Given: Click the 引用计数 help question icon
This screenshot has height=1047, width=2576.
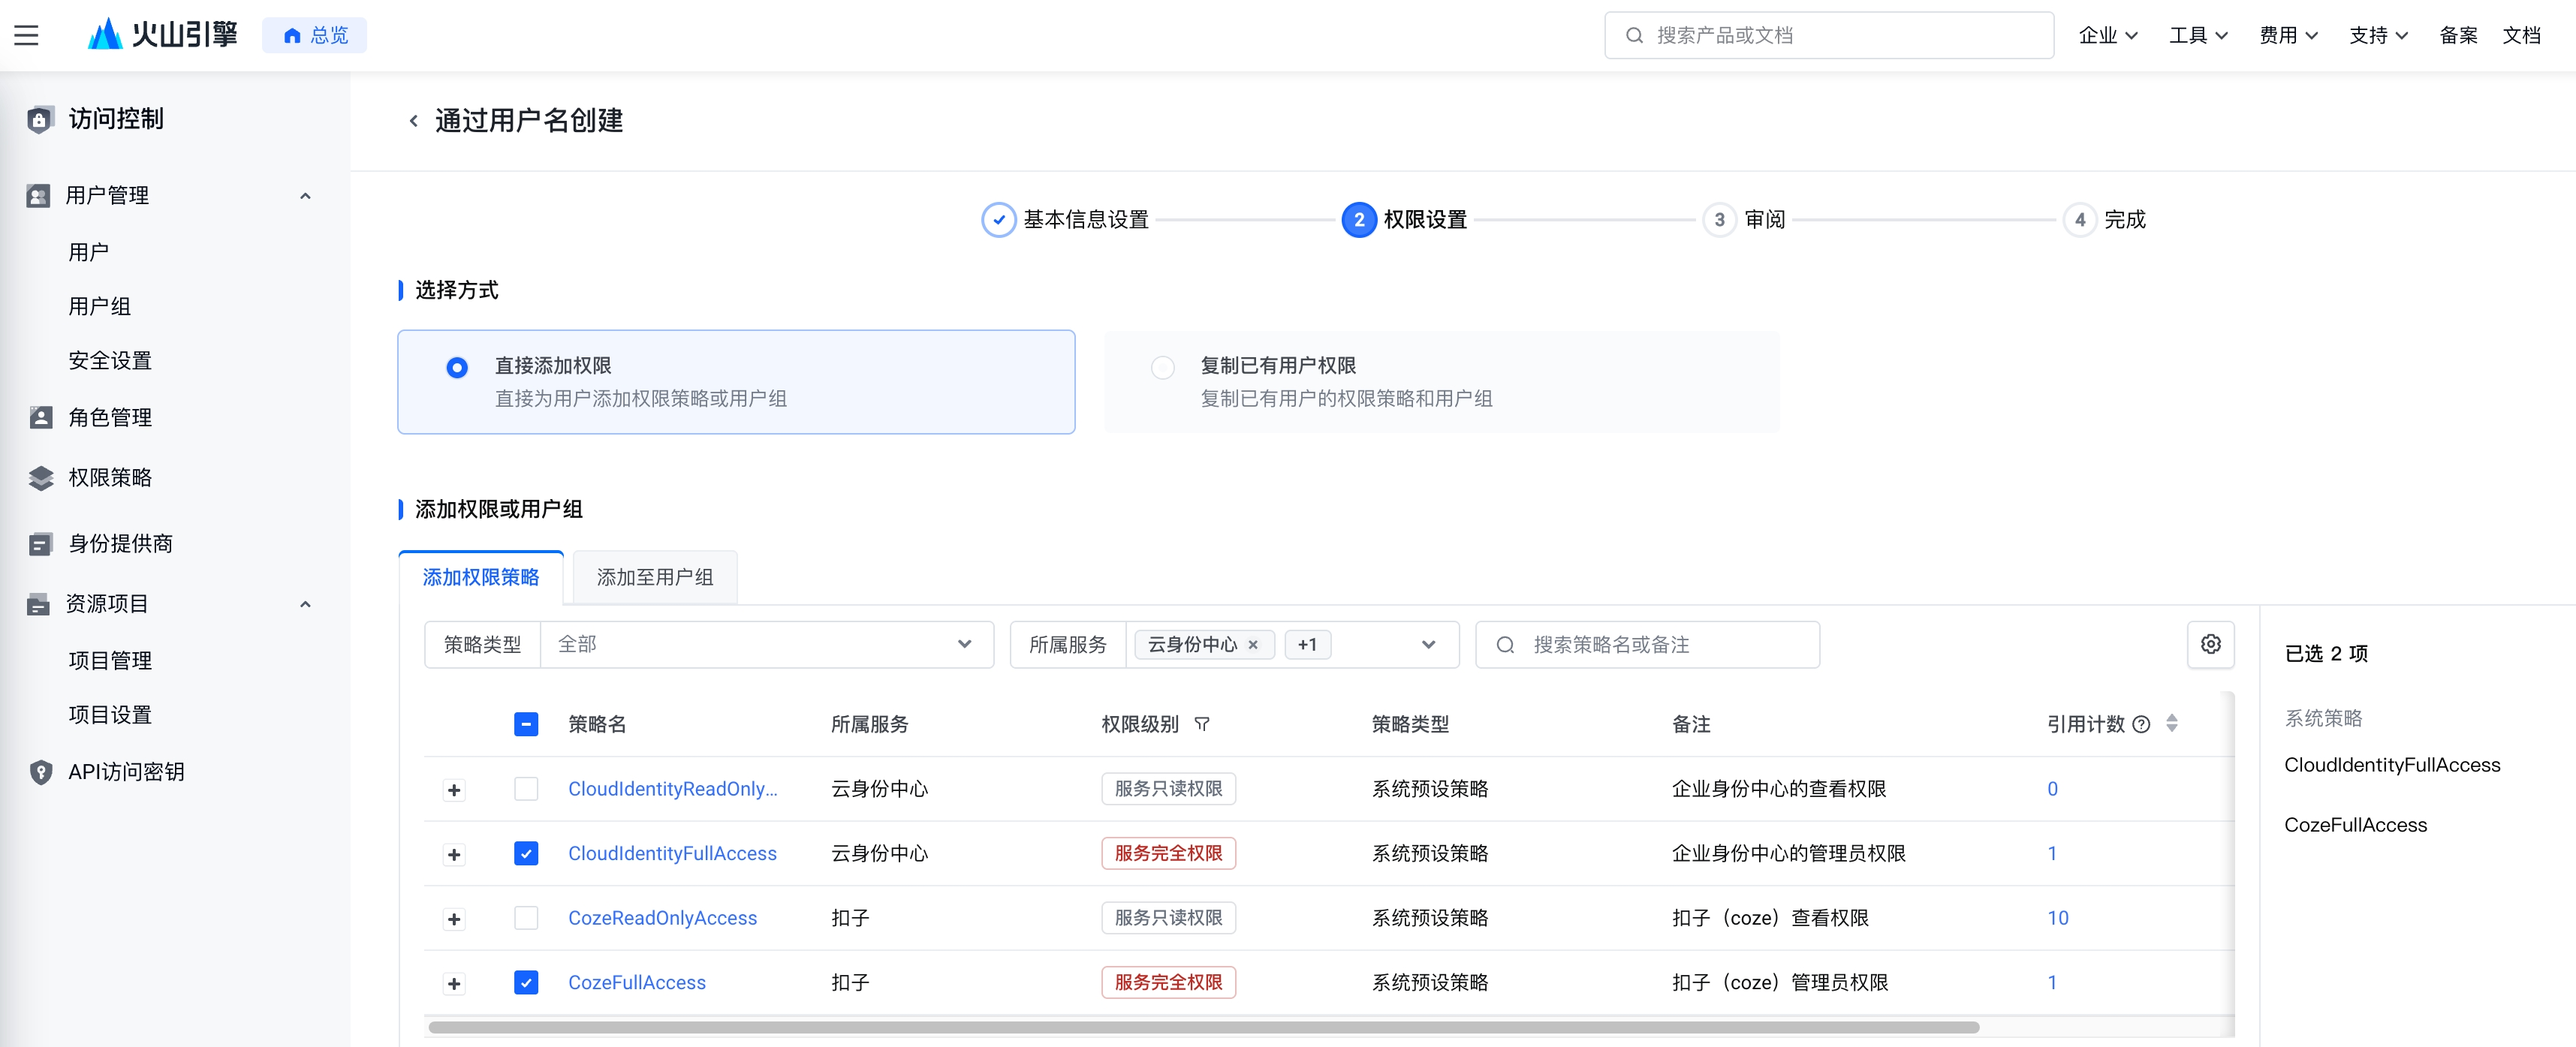Looking at the screenshot, I should pyautogui.click(x=2141, y=724).
